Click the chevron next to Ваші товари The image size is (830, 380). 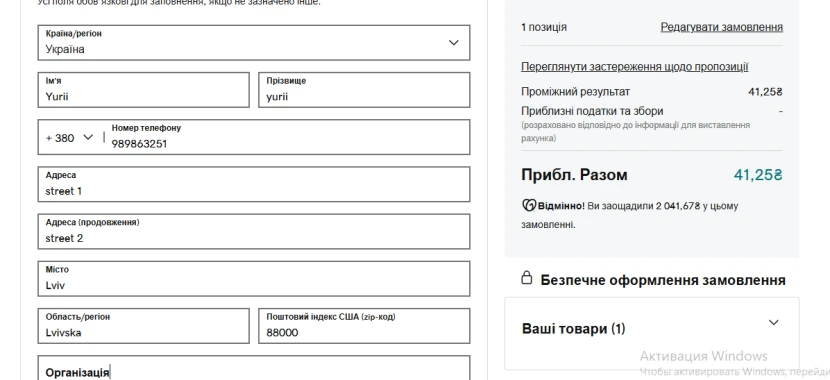[773, 322]
